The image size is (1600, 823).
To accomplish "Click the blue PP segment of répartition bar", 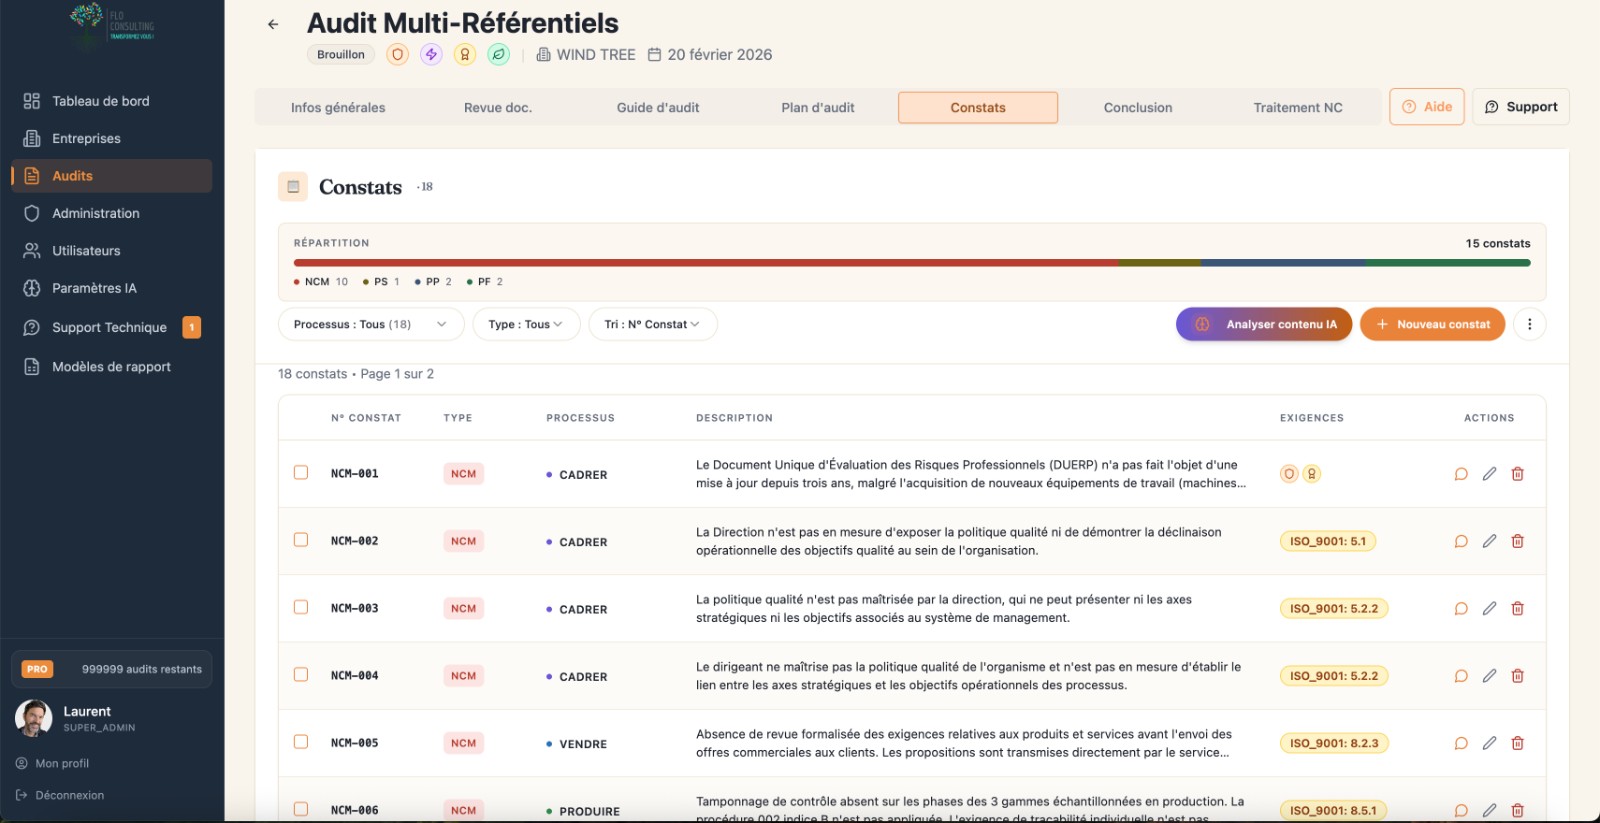I will click(1283, 263).
